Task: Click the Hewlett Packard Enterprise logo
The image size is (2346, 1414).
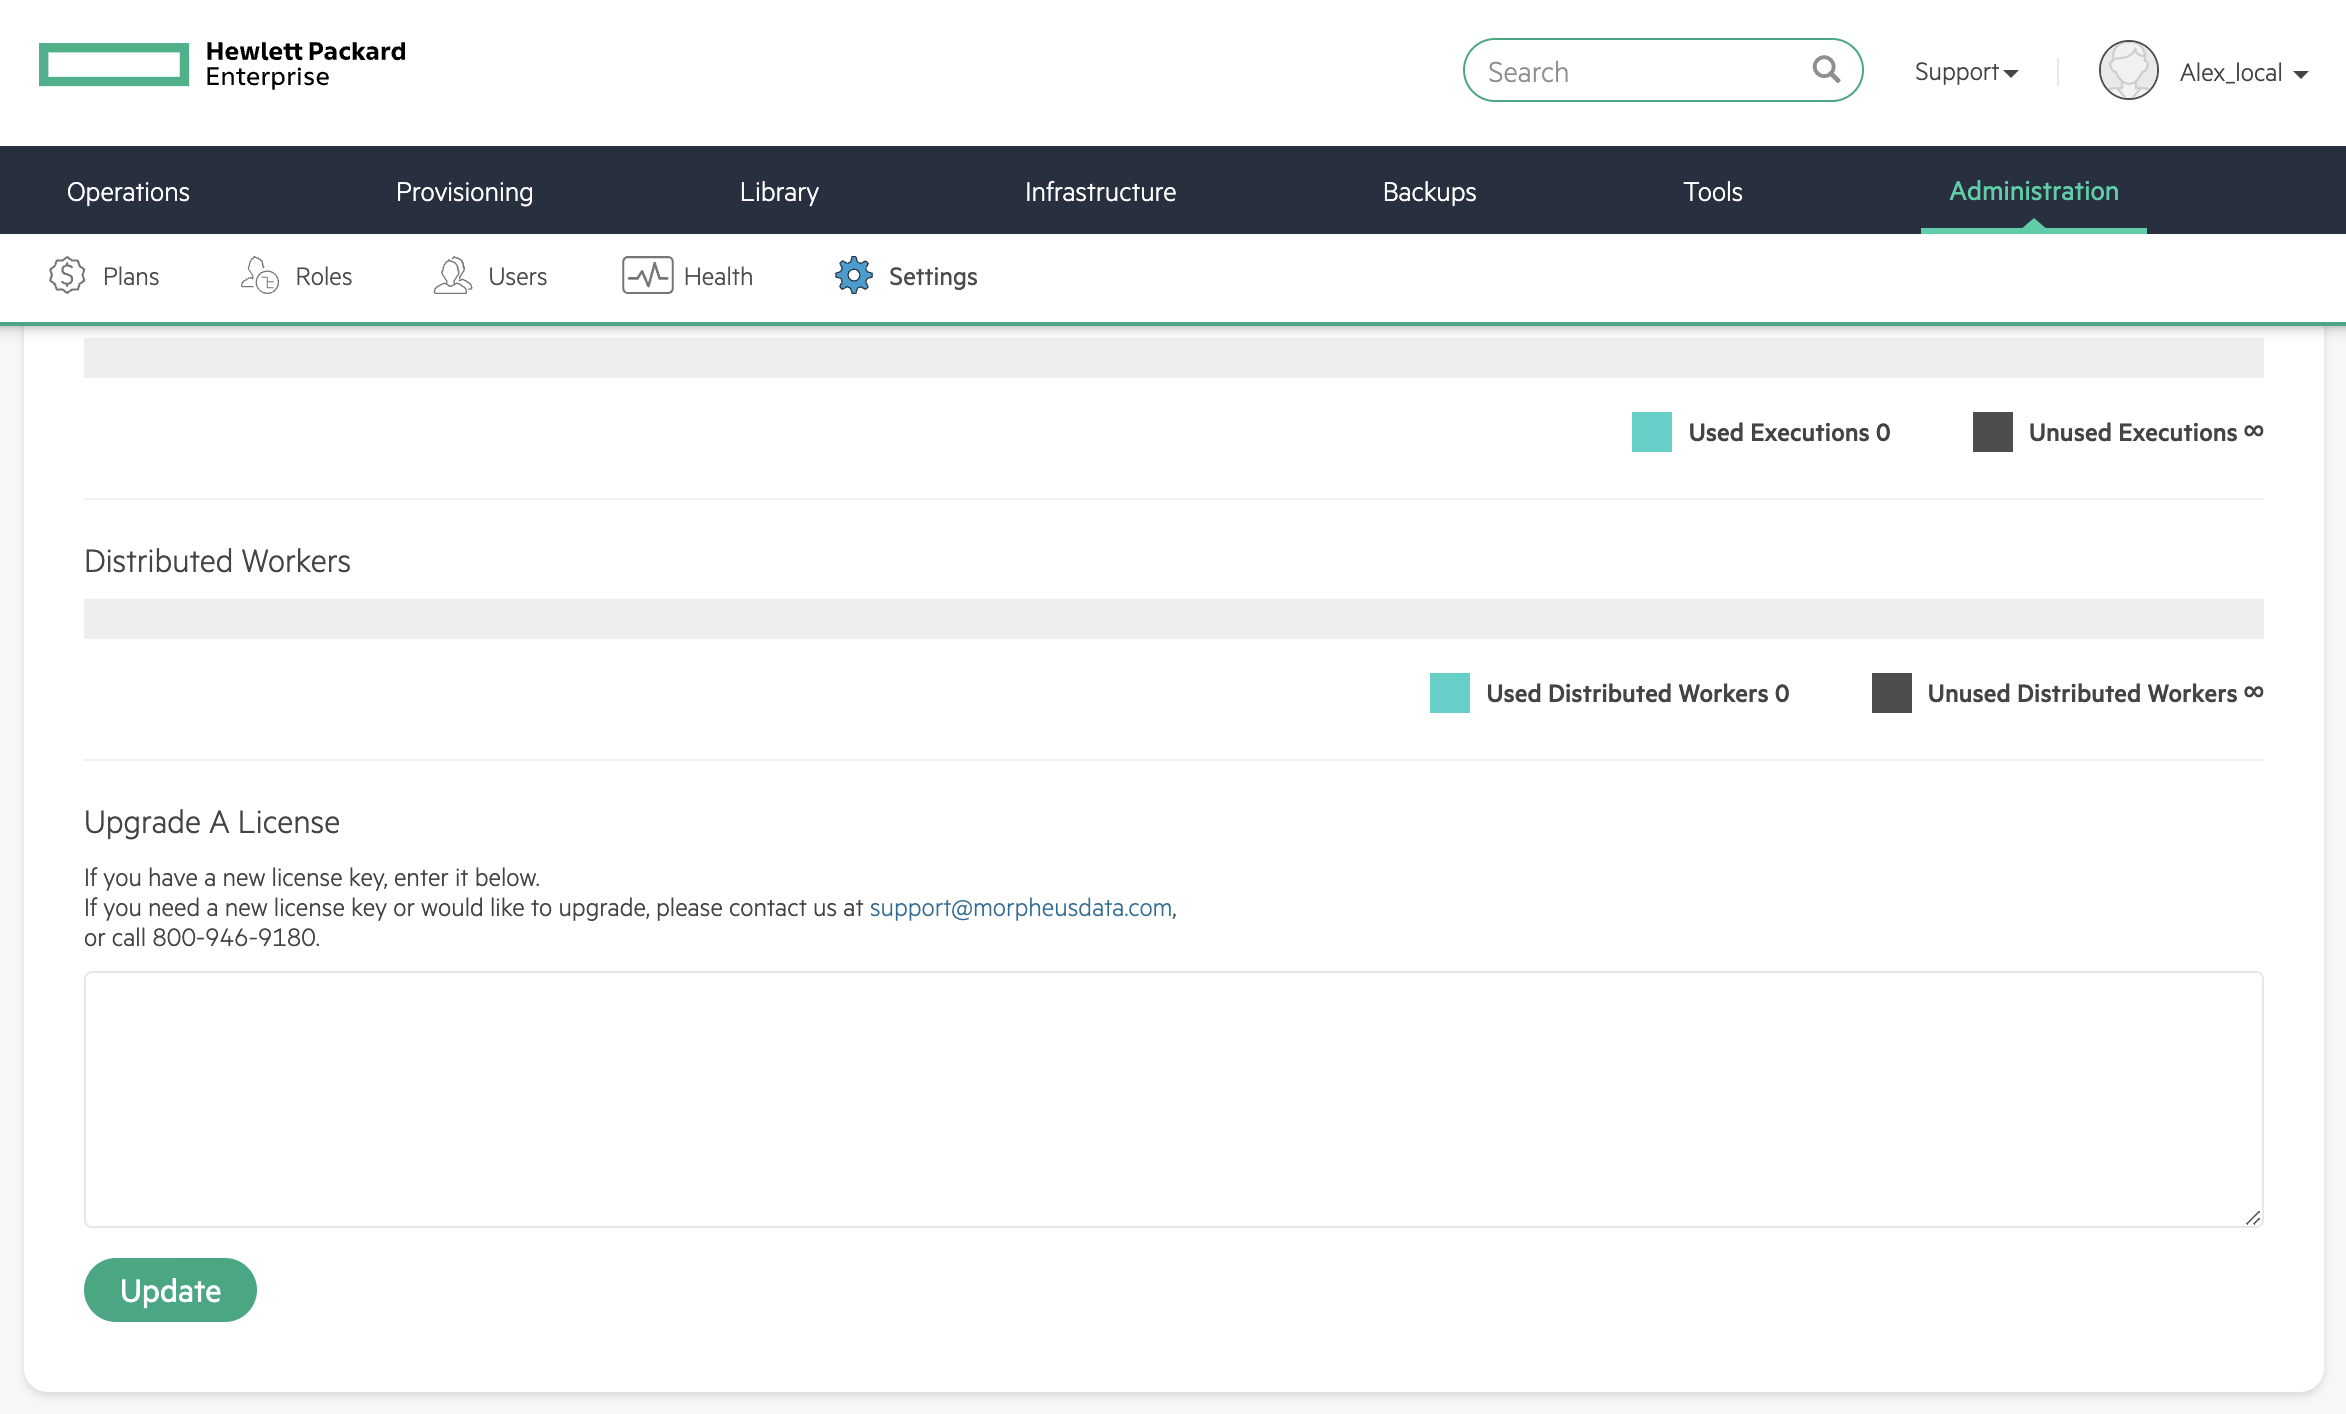Action: pyautogui.click(x=222, y=64)
